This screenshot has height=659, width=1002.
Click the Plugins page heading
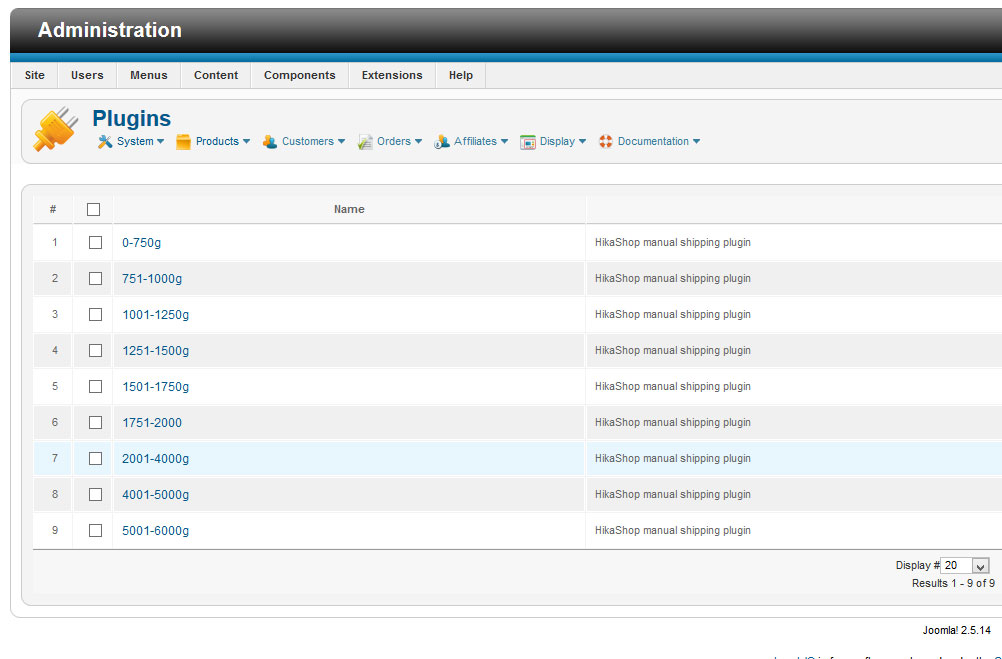(132, 118)
